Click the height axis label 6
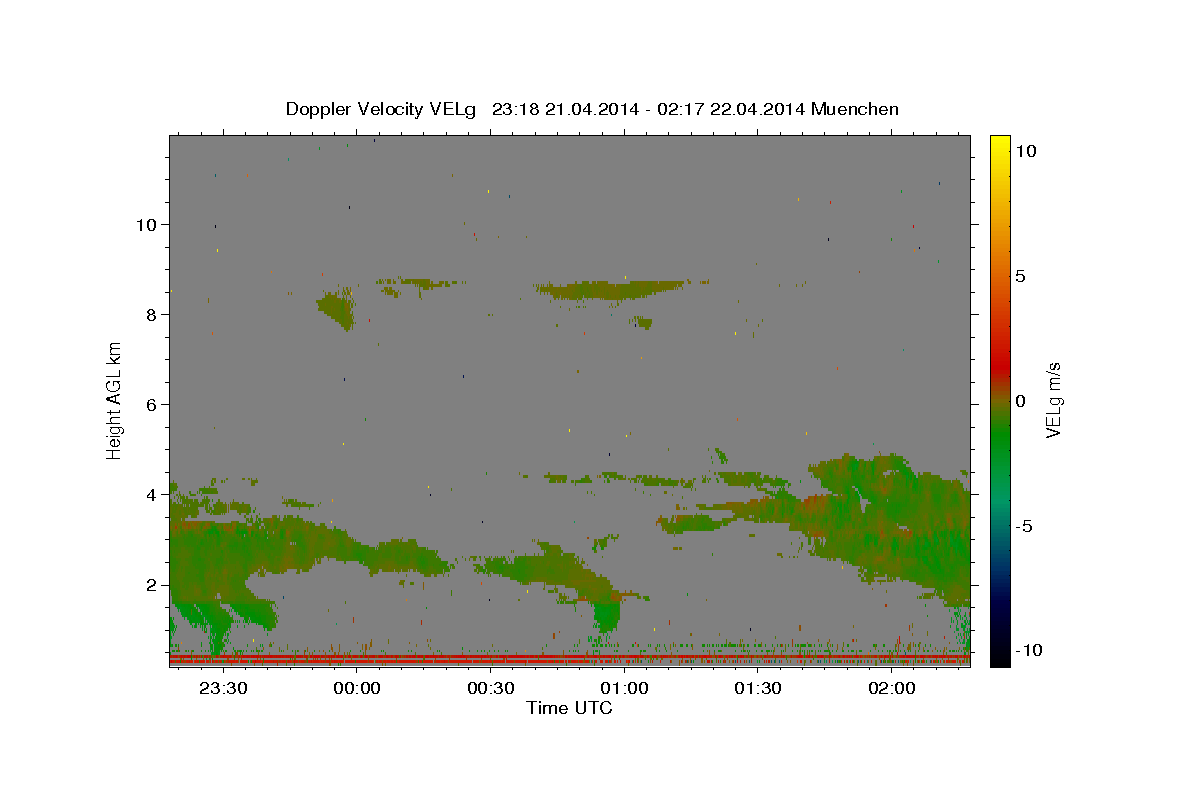 (x=152, y=404)
